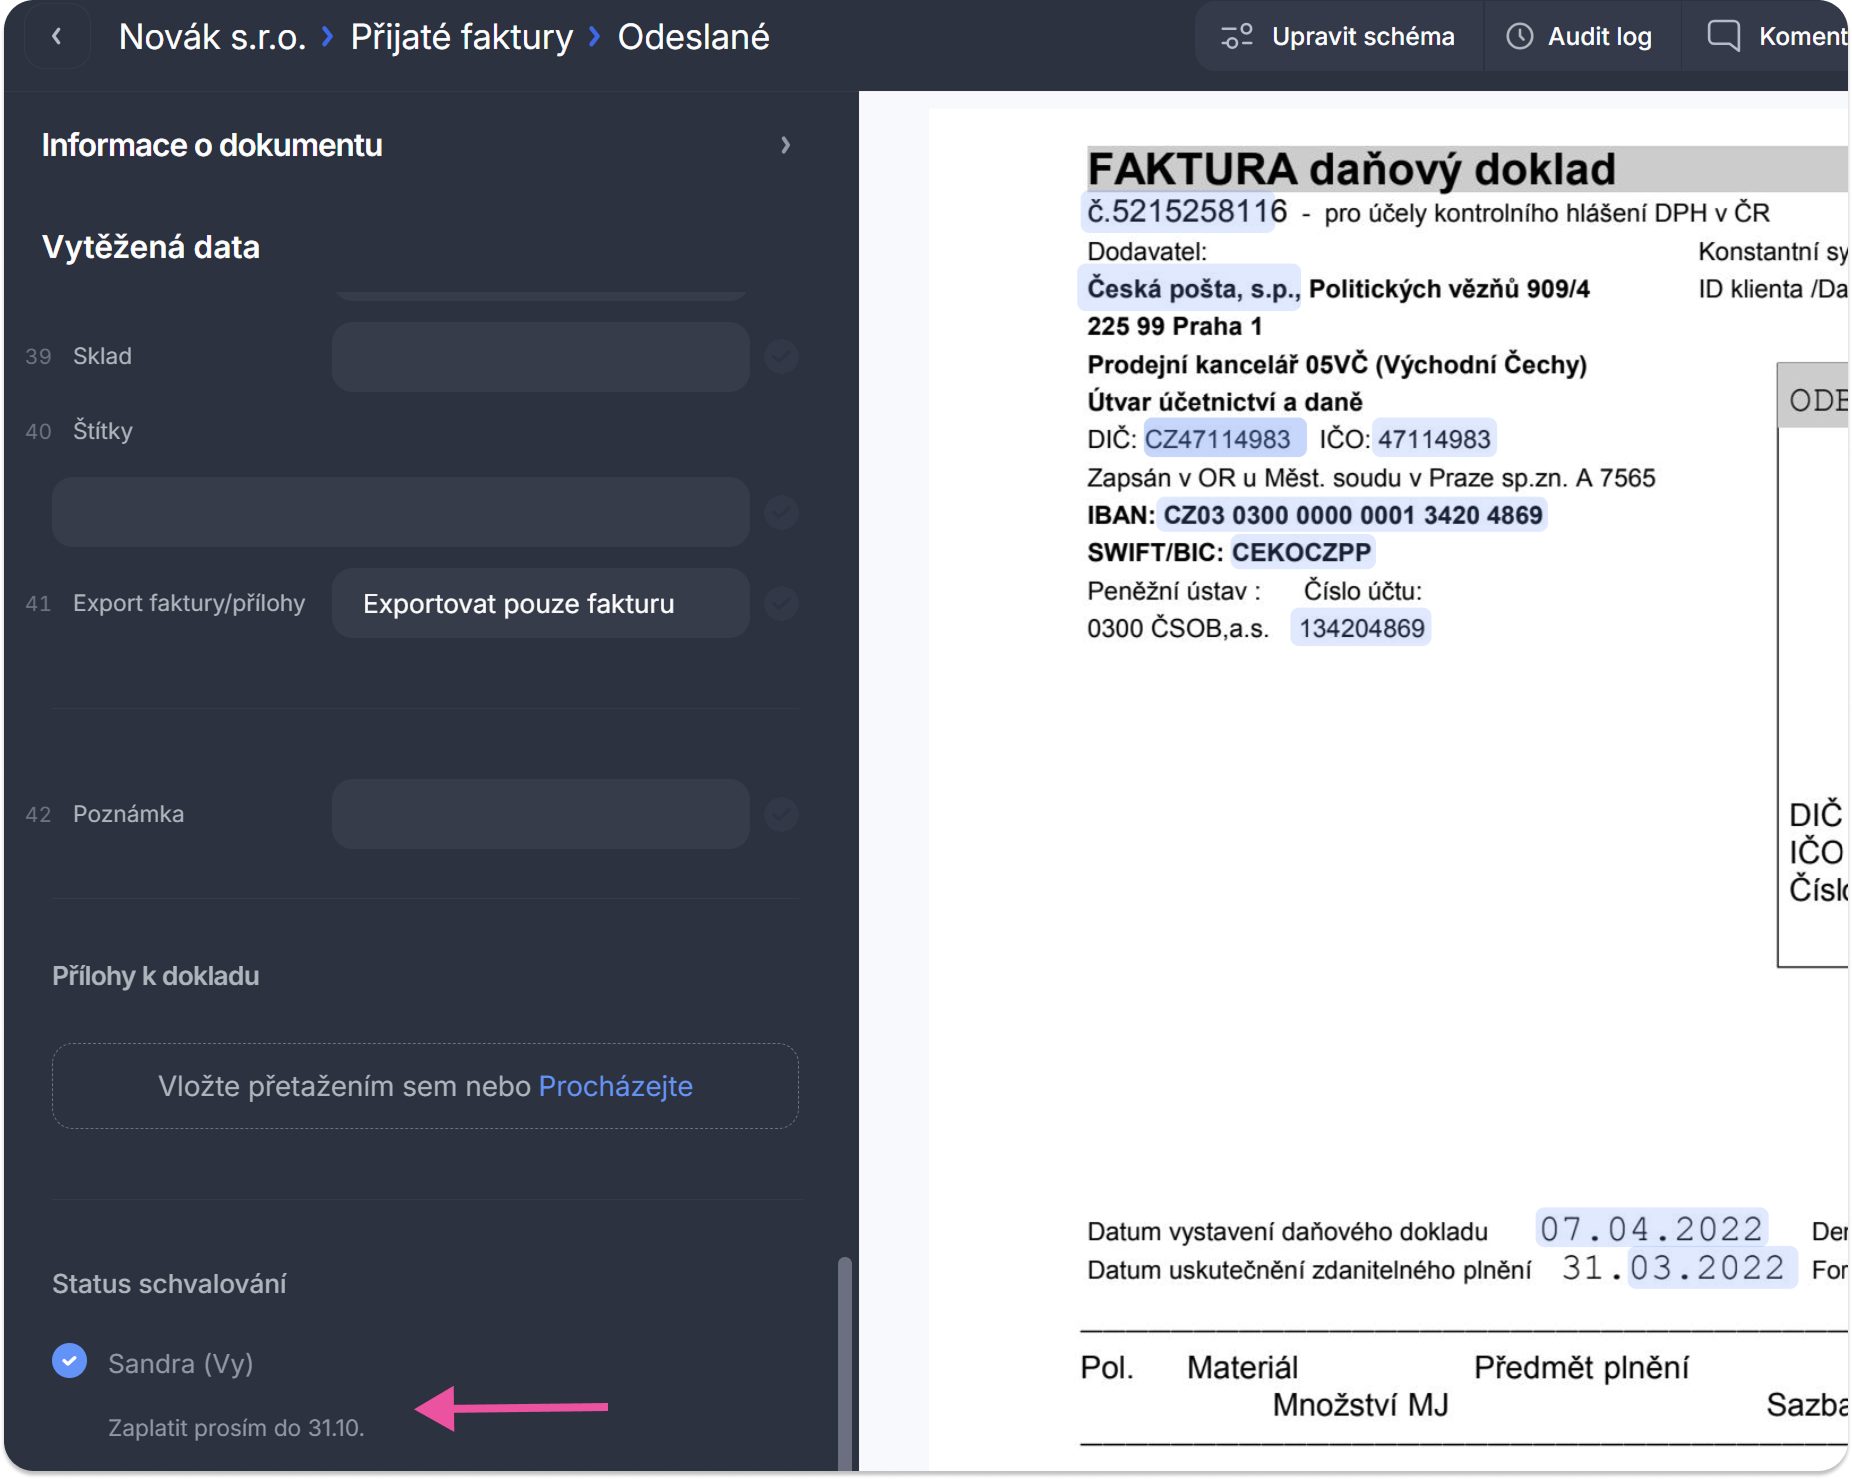
Task: Confirm the Sklad field checkmark
Action: [x=781, y=356]
